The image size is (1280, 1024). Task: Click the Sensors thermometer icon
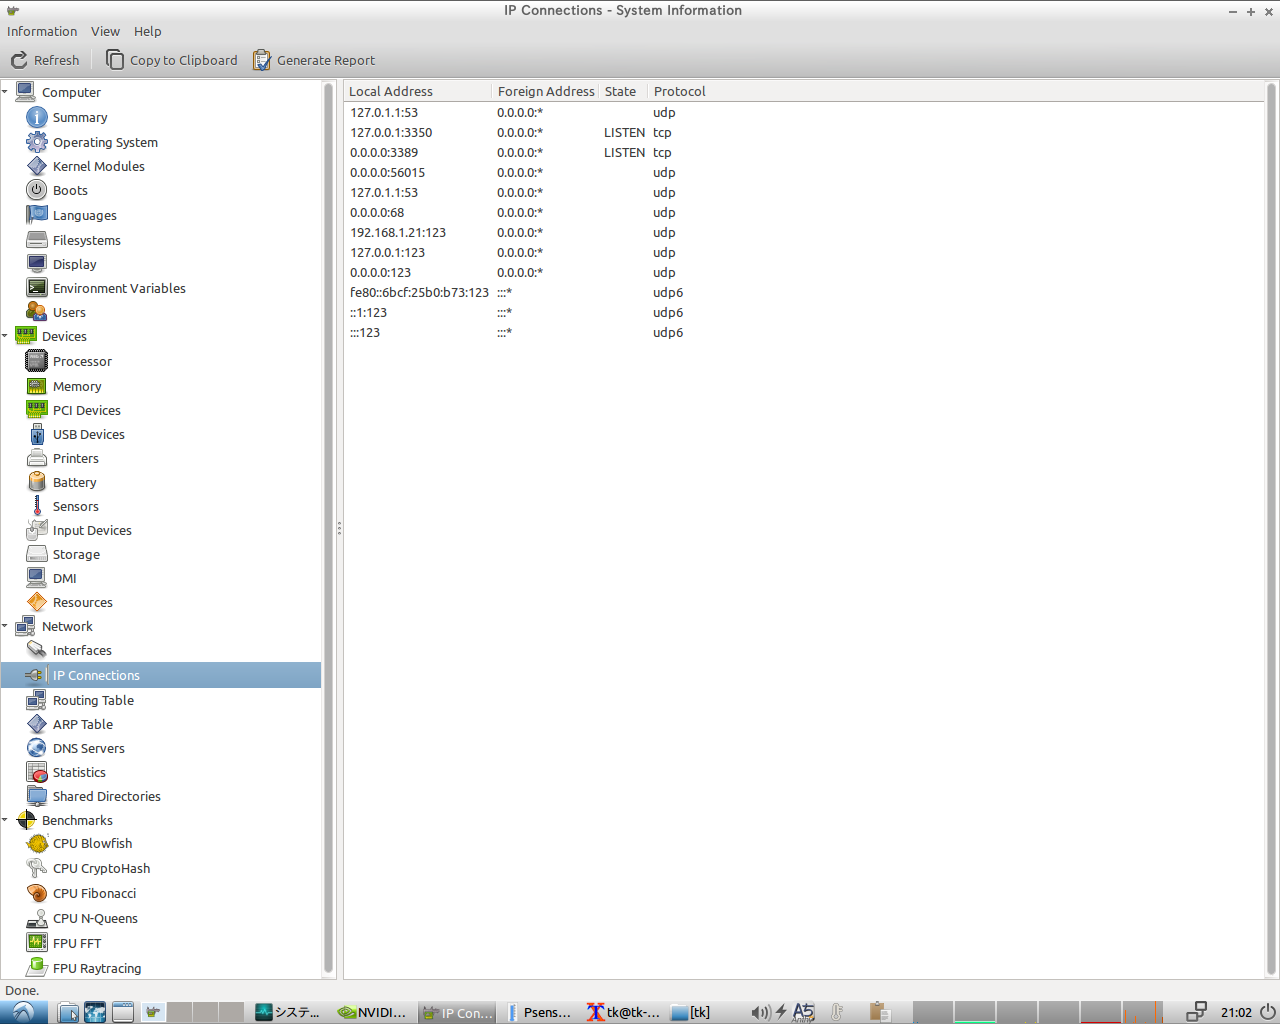37,506
